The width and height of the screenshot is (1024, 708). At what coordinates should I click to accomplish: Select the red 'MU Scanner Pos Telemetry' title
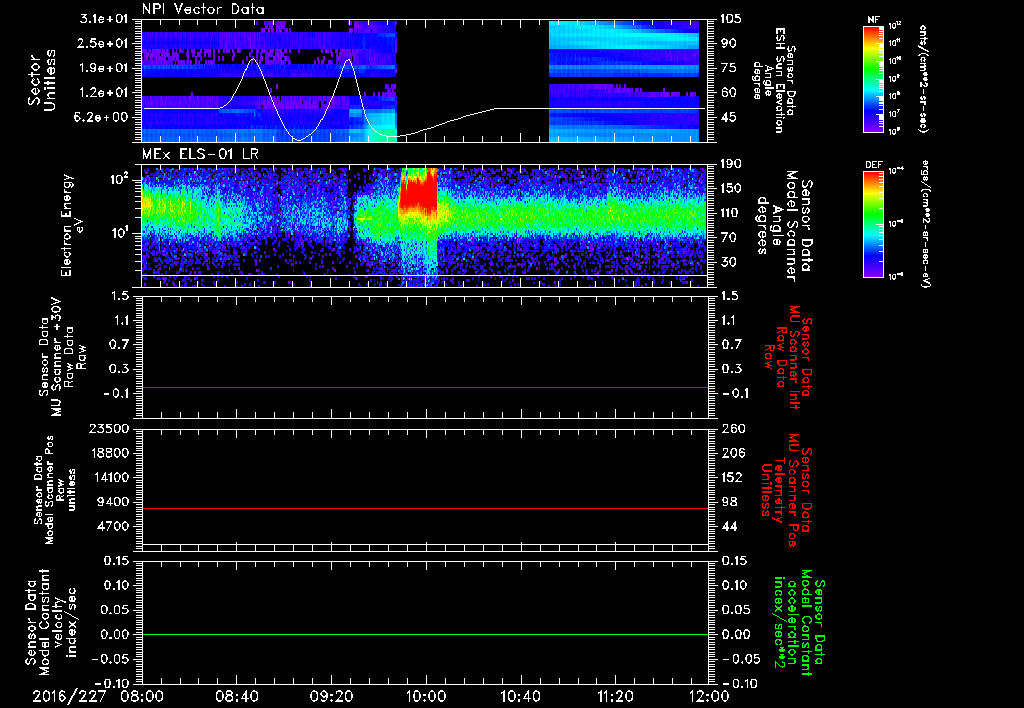(x=786, y=490)
